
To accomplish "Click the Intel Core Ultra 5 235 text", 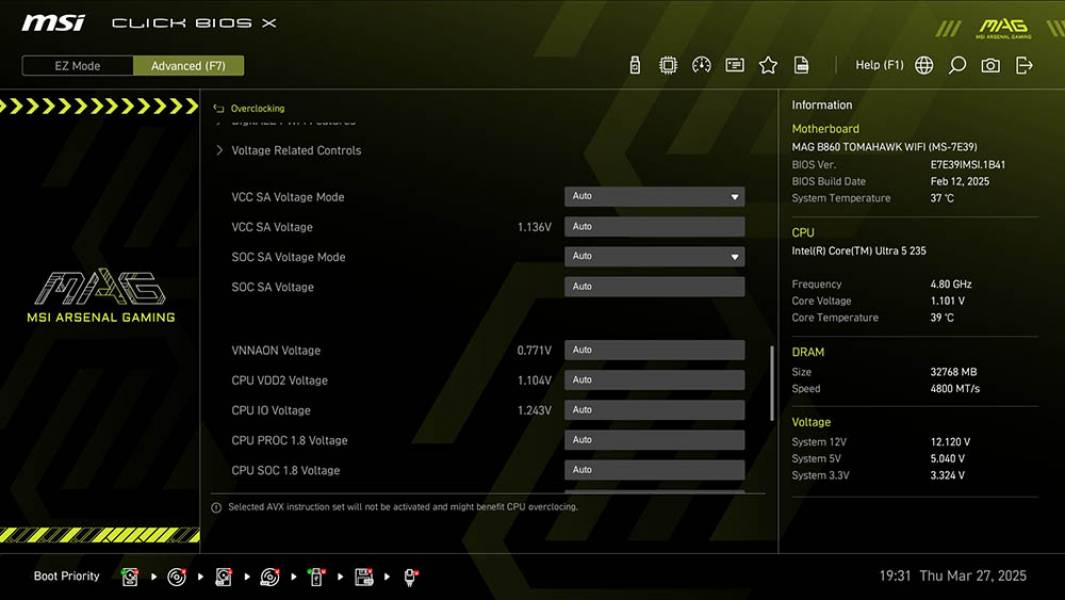I will [859, 251].
